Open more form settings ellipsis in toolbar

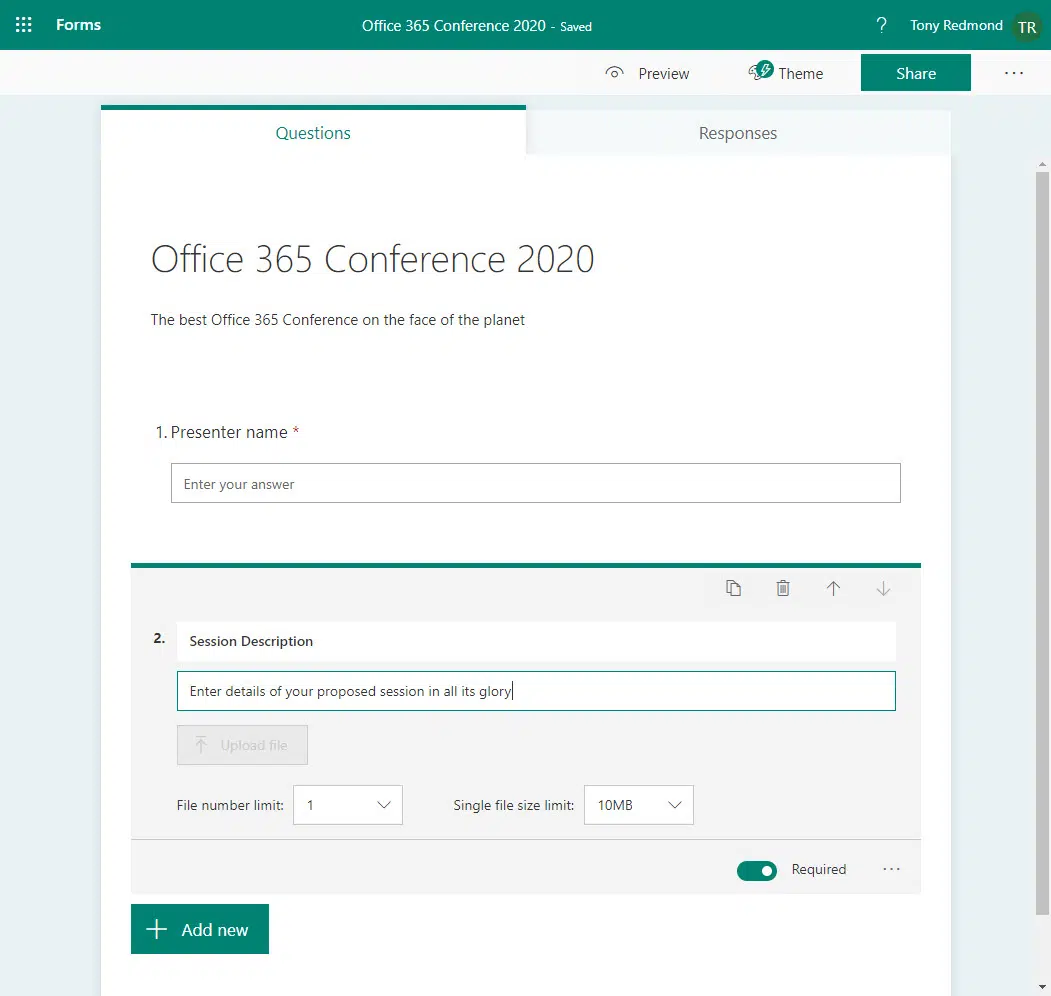tap(1013, 73)
